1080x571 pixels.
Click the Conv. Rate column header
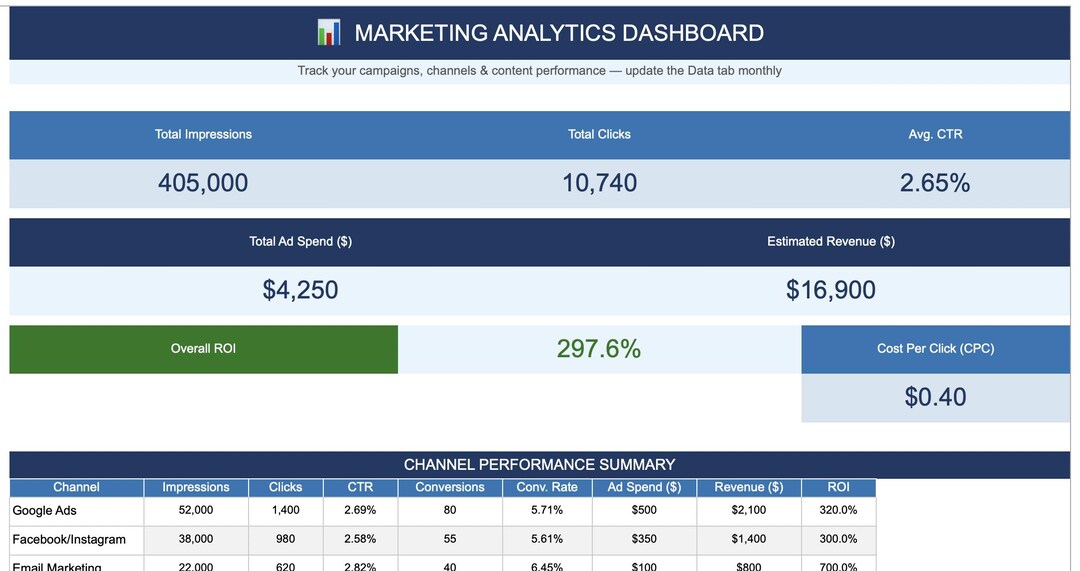click(547, 488)
